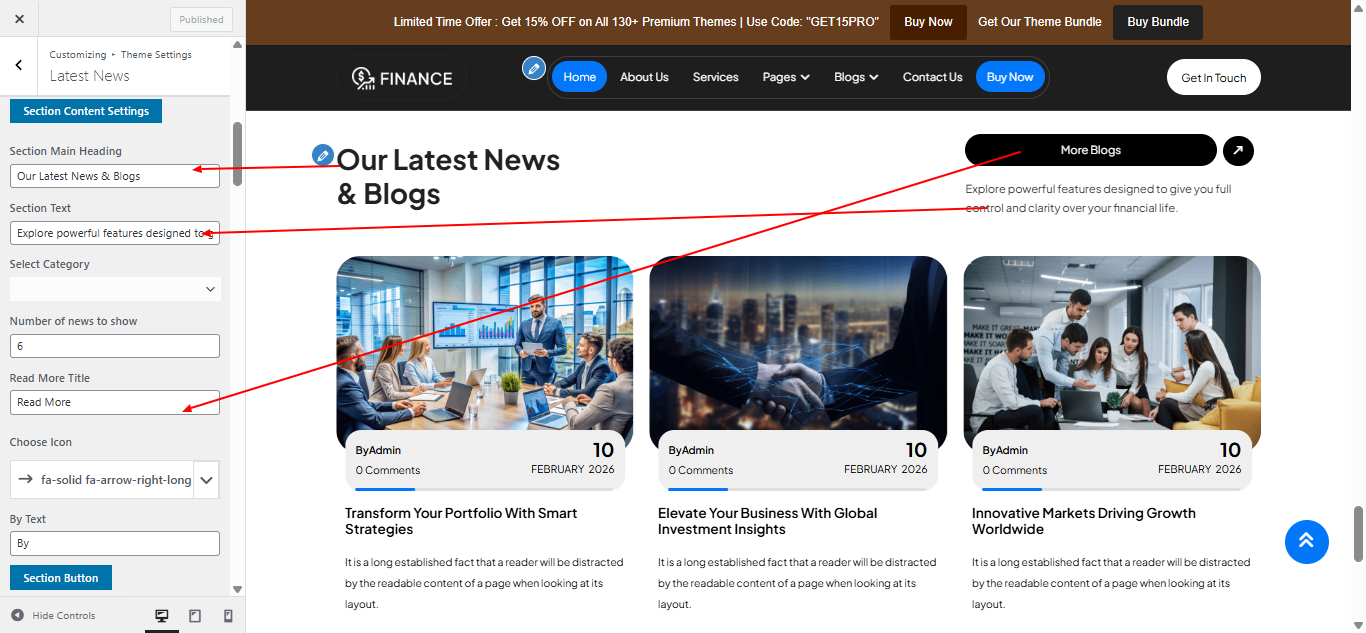Screen dimensions: 1366x633
Task: Open the Select Category dropdown
Action: [114, 289]
